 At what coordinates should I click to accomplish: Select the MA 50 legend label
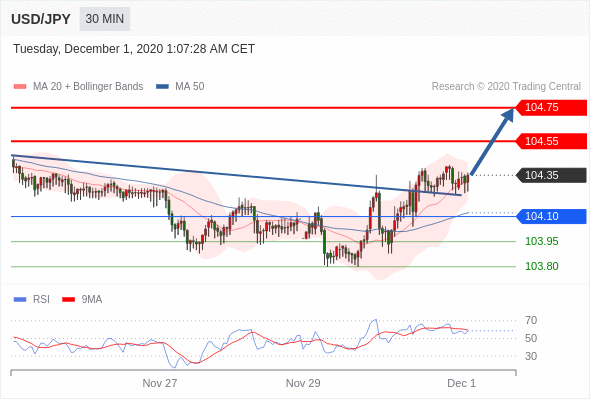tap(190, 87)
